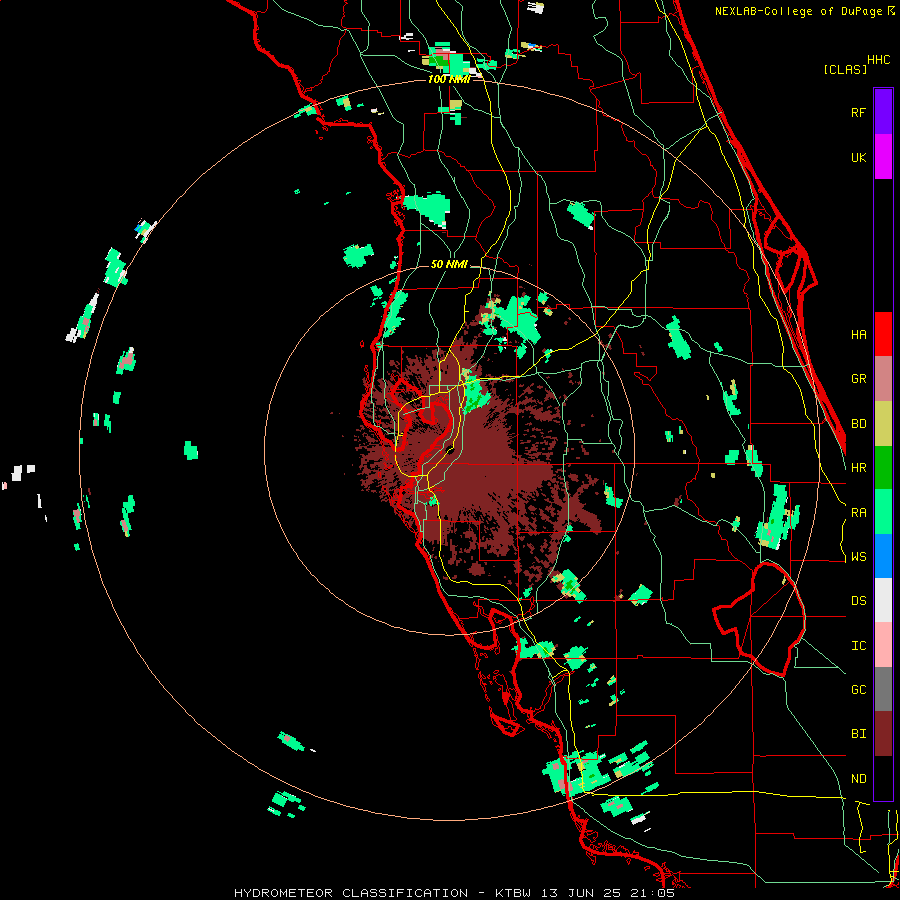
Task: Click the 13 JUN 25 date text
Action: tap(581, 893)
